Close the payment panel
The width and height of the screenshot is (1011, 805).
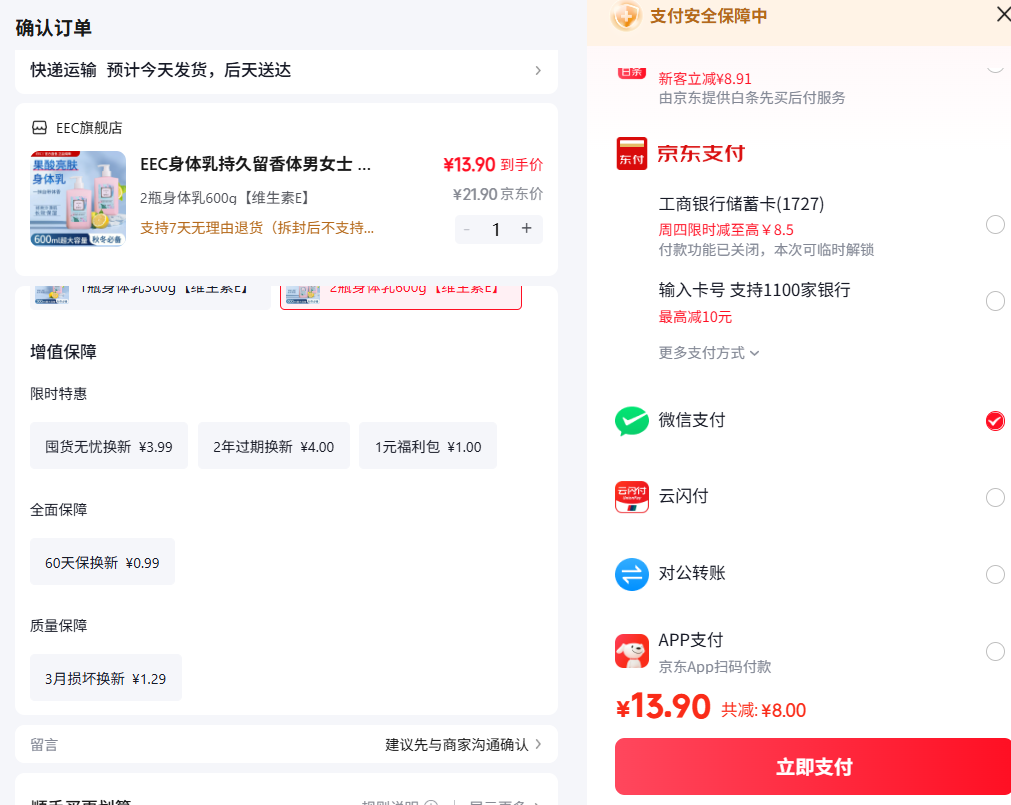(x=1003, y=14)
